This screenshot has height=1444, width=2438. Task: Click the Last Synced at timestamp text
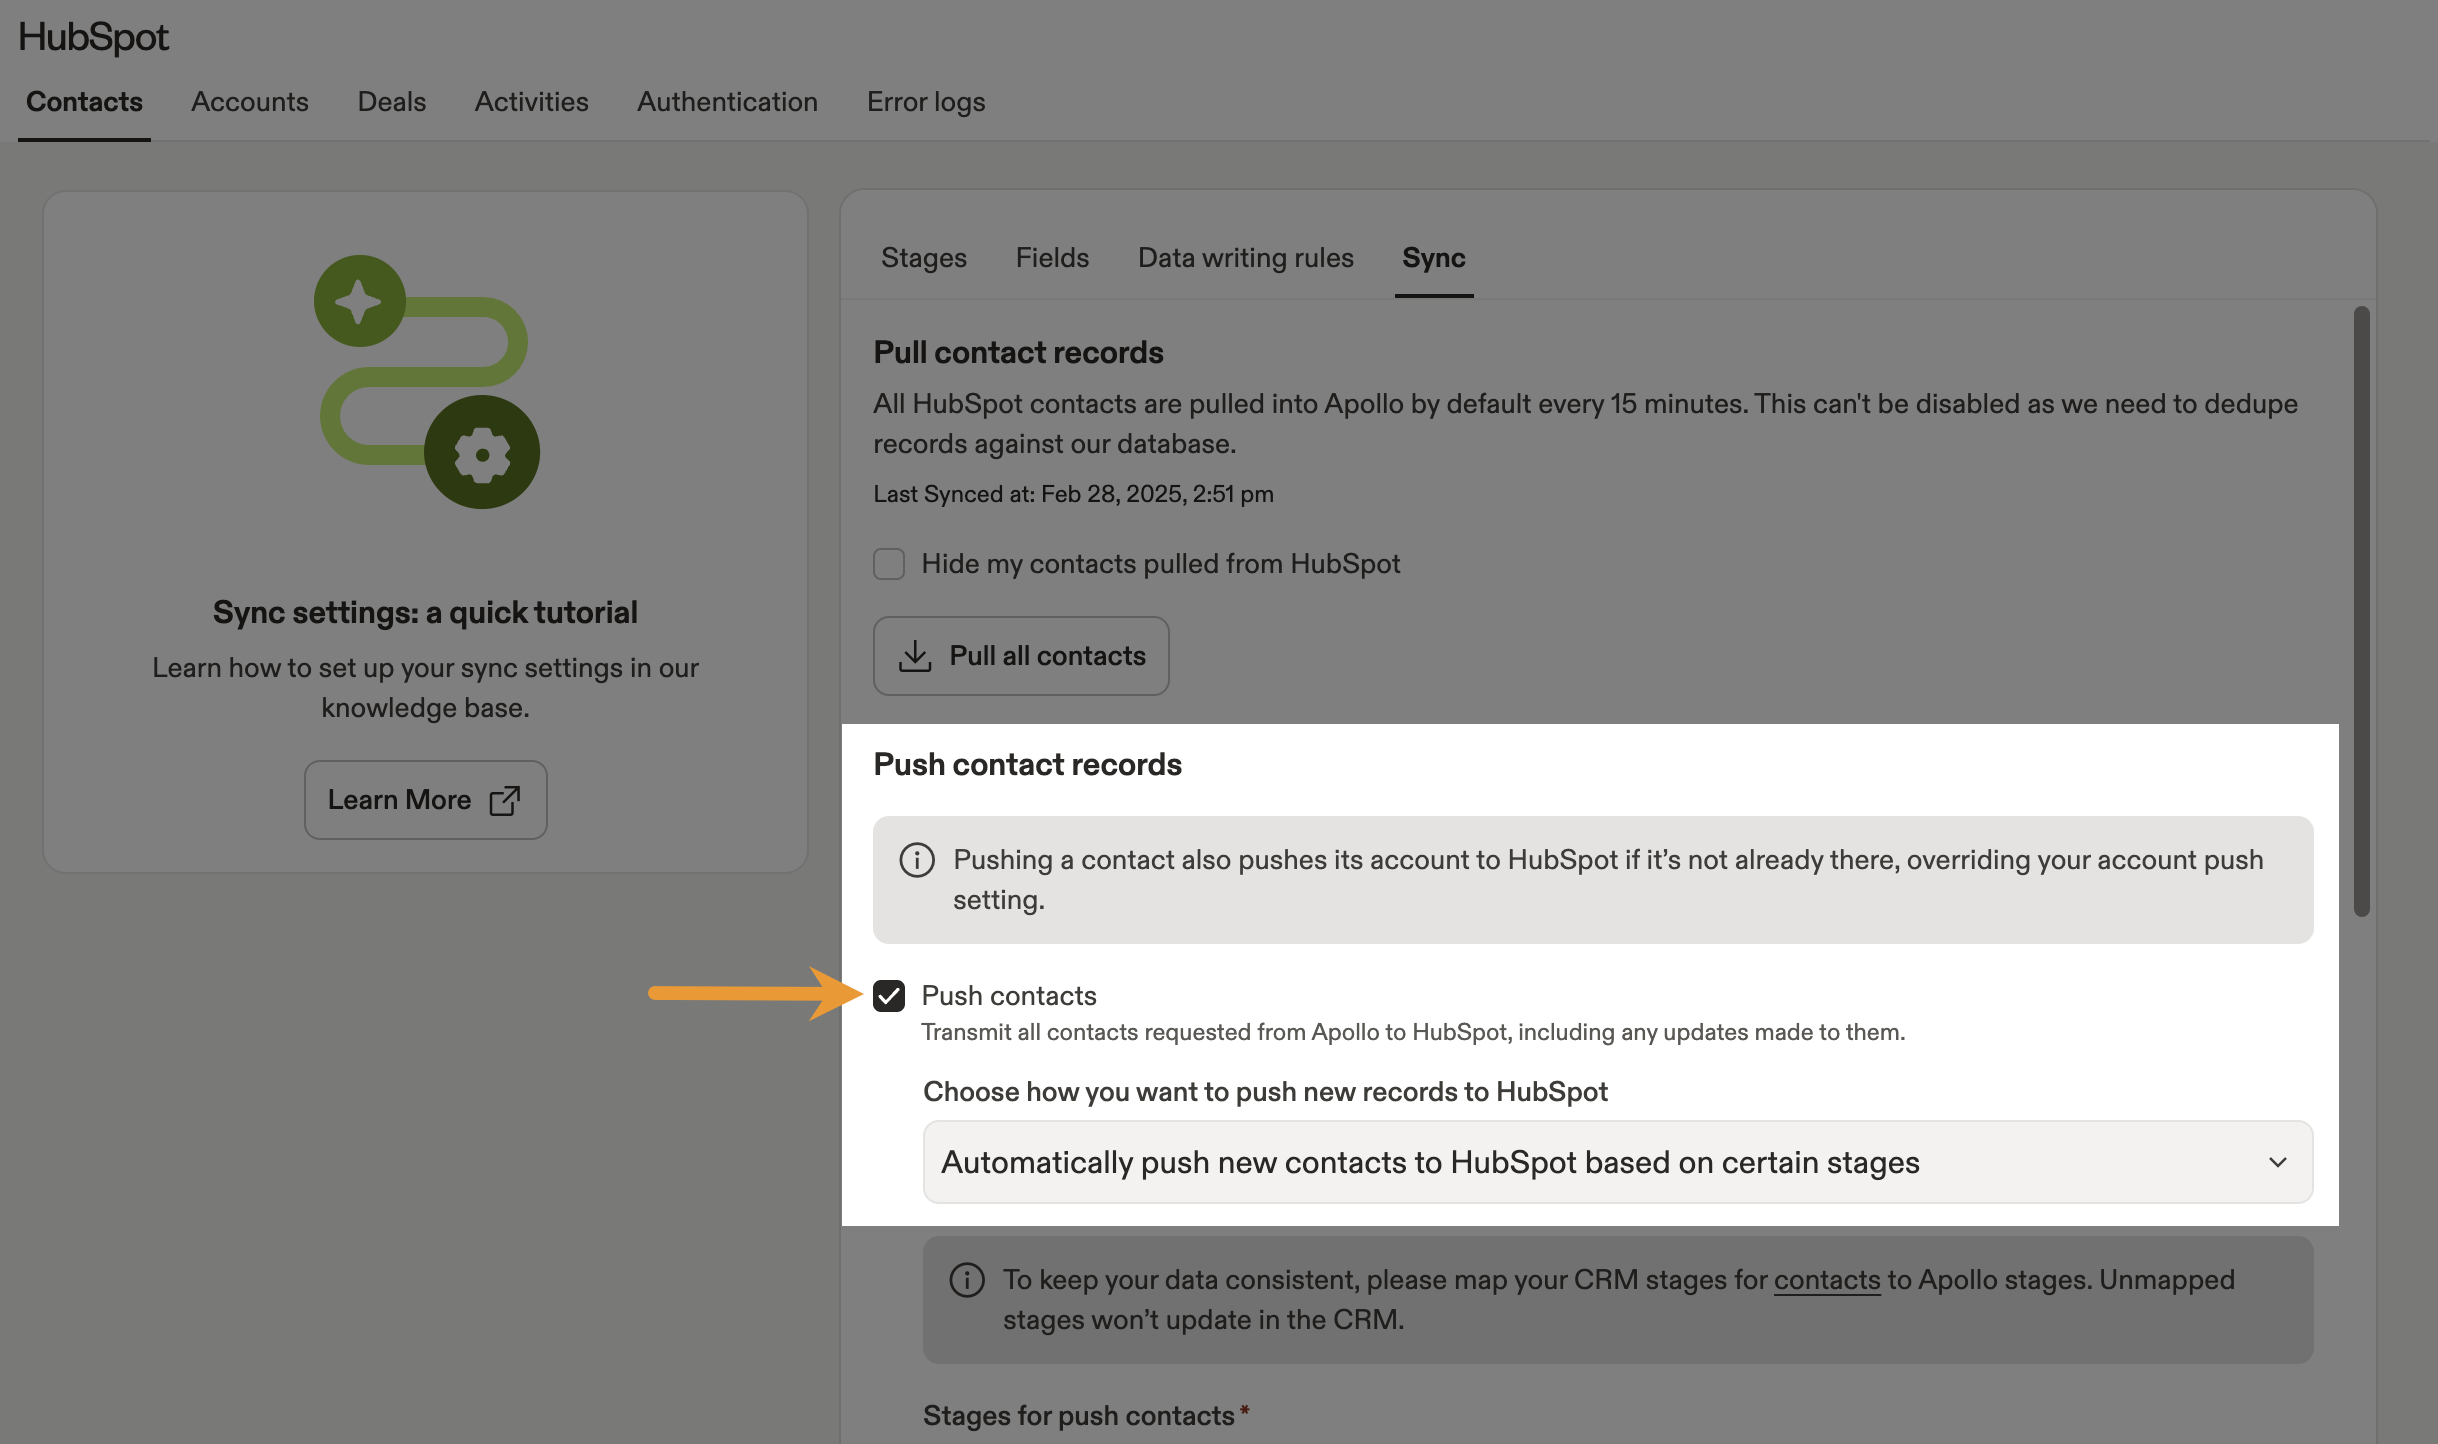(1073, 494)
